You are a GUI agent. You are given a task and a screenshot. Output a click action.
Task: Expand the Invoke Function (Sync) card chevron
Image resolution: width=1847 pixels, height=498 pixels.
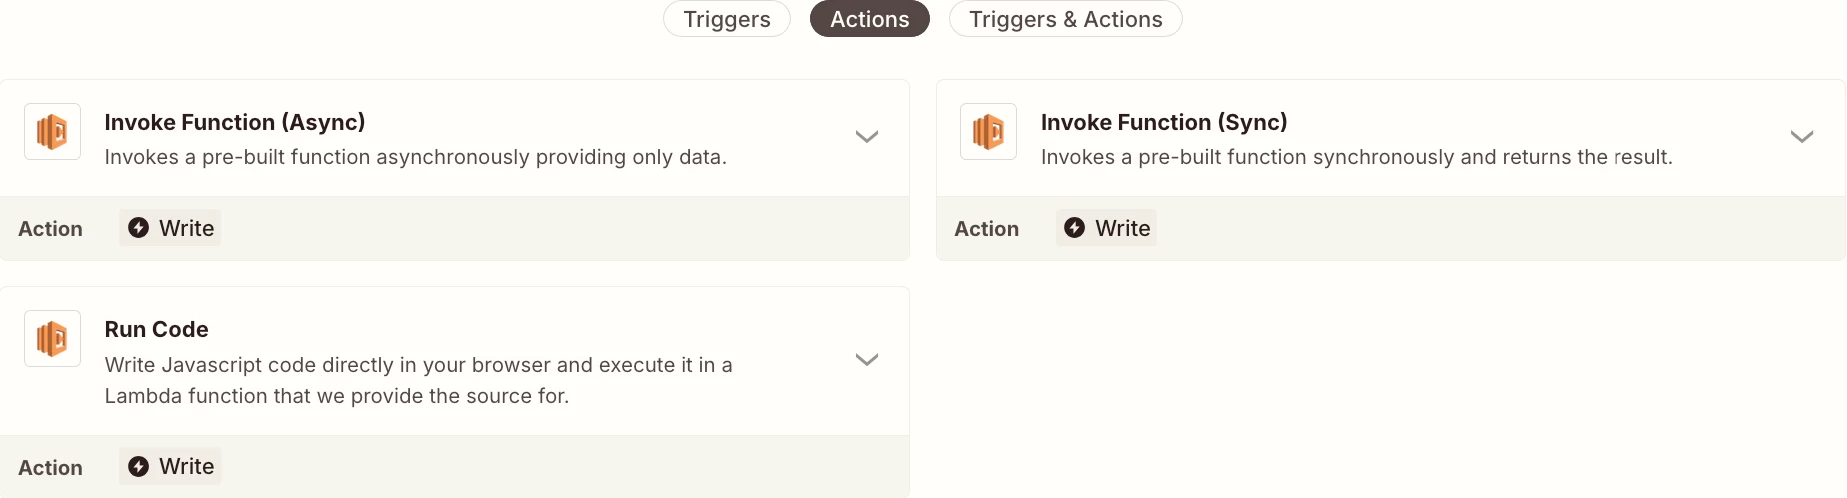coord(1801,137)
